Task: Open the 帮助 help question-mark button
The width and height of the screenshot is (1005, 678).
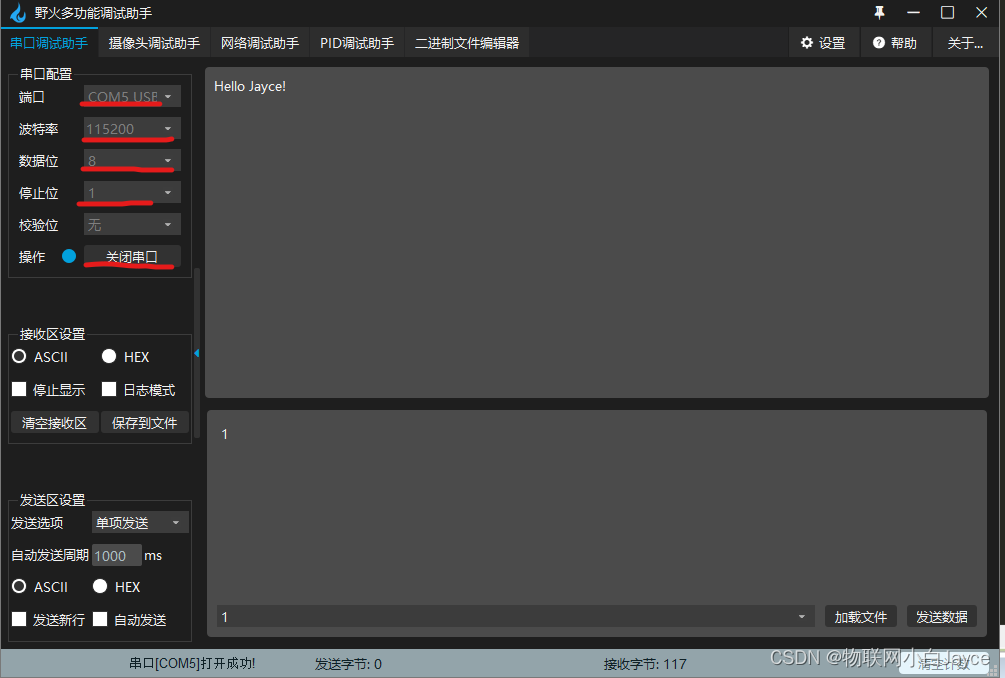Action: click(x=895, y=43)
